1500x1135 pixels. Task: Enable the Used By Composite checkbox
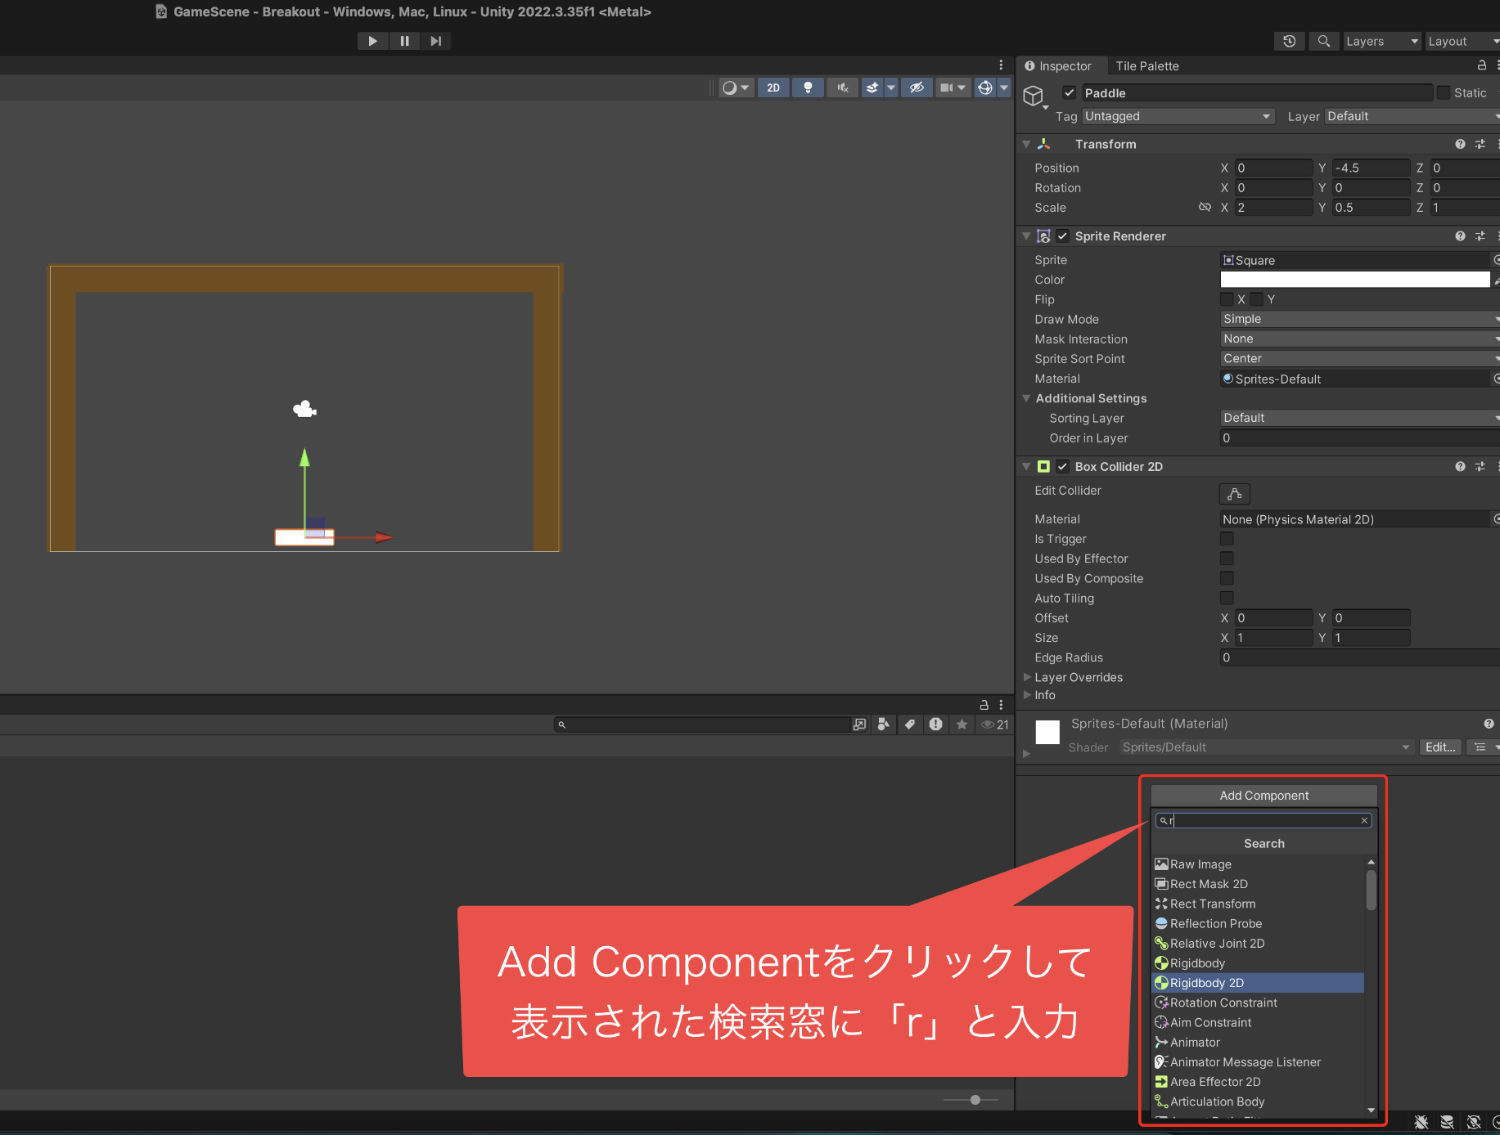click(1227, 578)
